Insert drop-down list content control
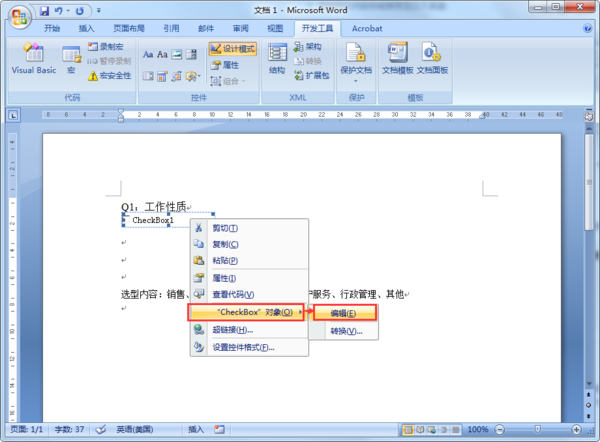 148,76
